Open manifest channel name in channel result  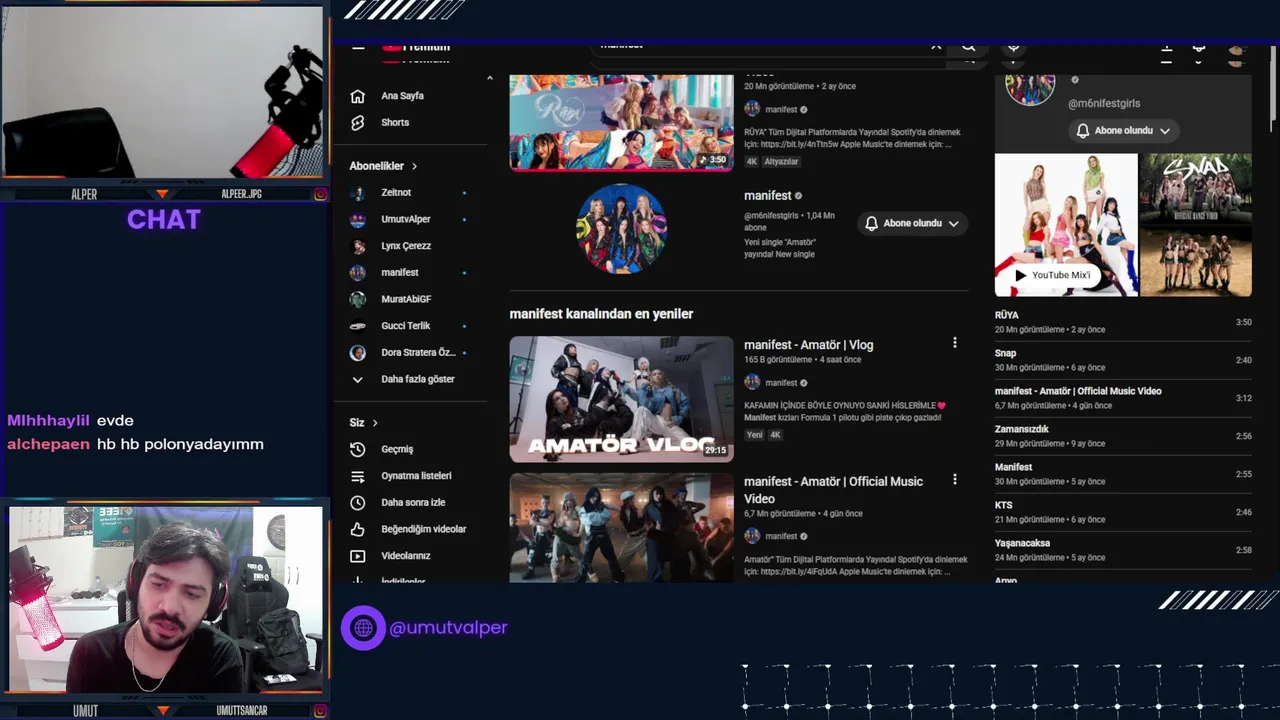pyautogui.click(x=767, y=196)
